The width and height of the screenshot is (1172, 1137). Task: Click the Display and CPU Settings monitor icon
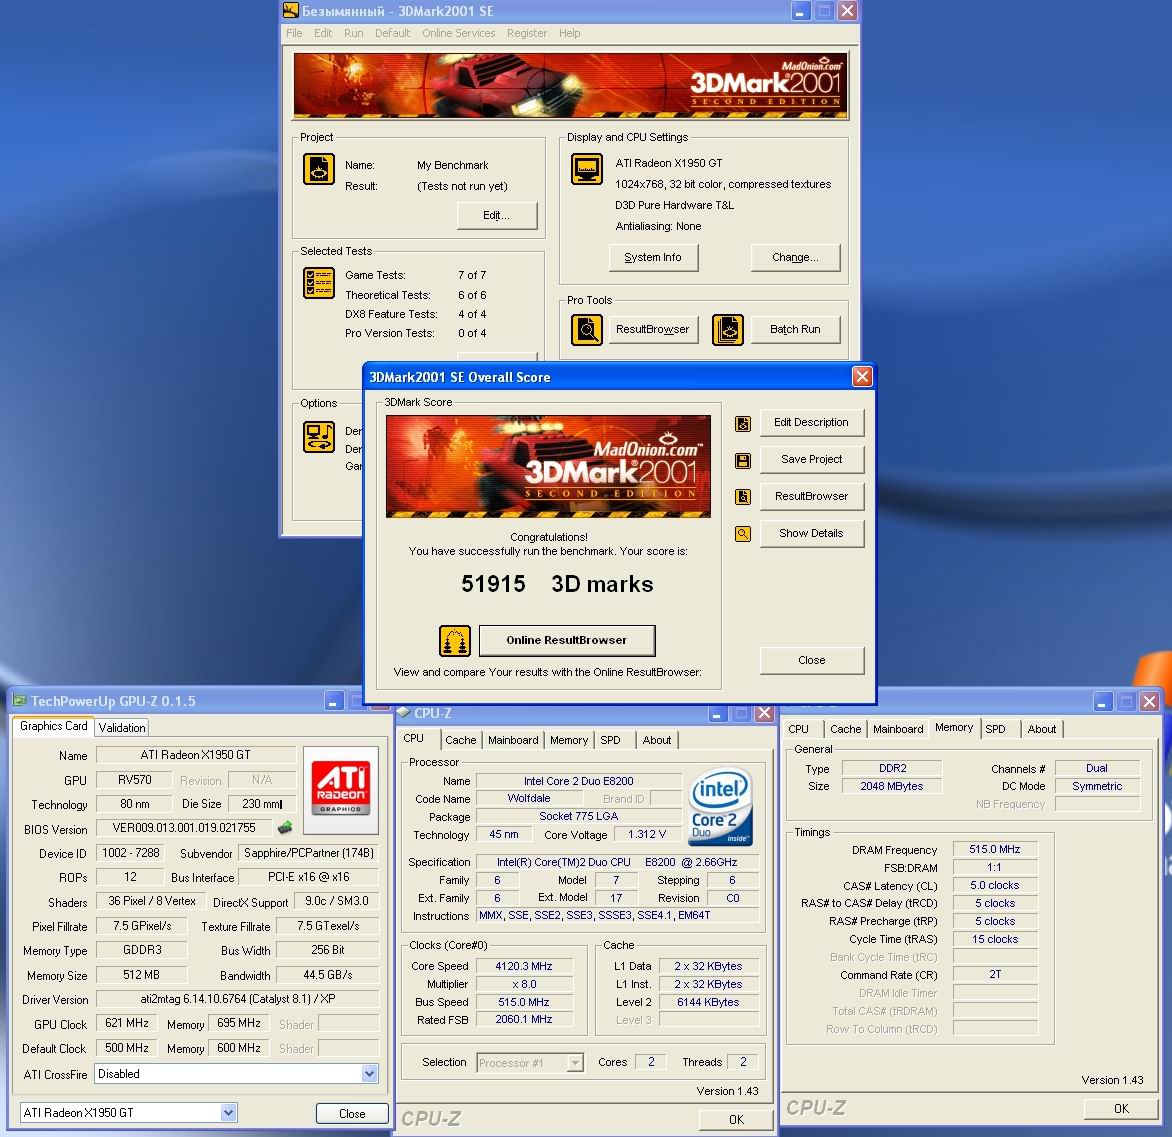click(587, 169)
